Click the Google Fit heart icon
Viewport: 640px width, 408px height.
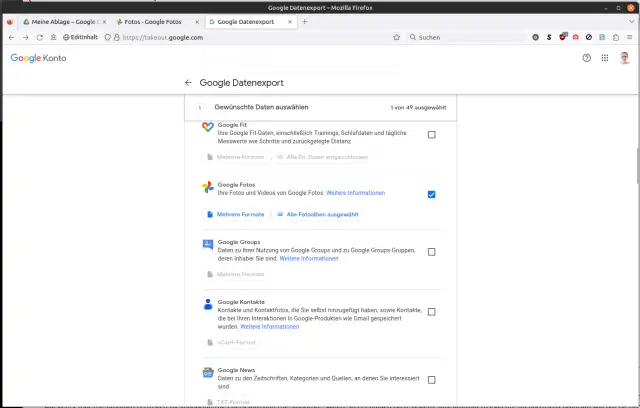(208, 126)
